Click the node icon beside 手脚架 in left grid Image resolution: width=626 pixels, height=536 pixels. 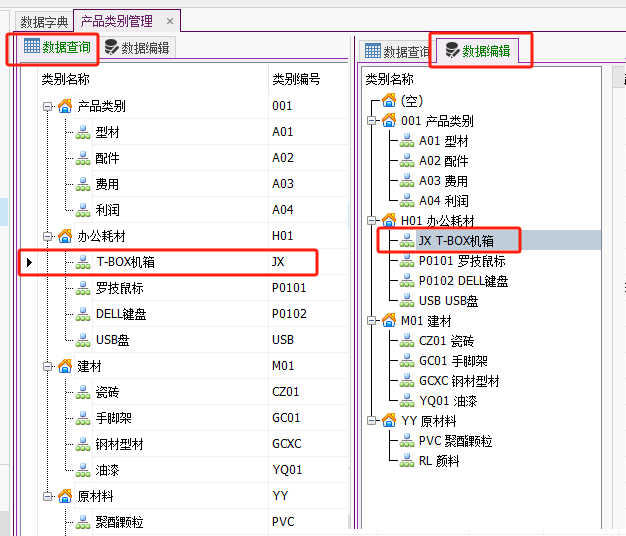point(83,418)
